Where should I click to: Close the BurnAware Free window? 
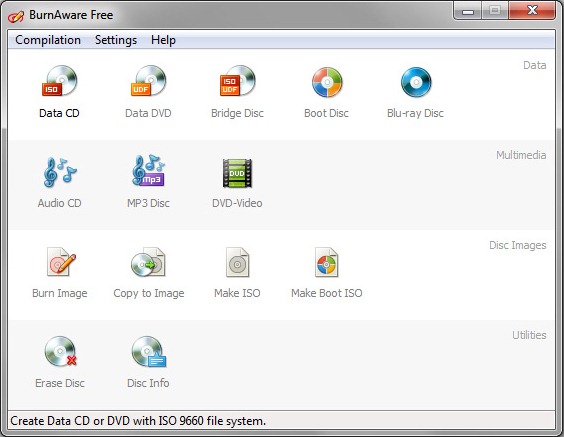tap(532, 10)
